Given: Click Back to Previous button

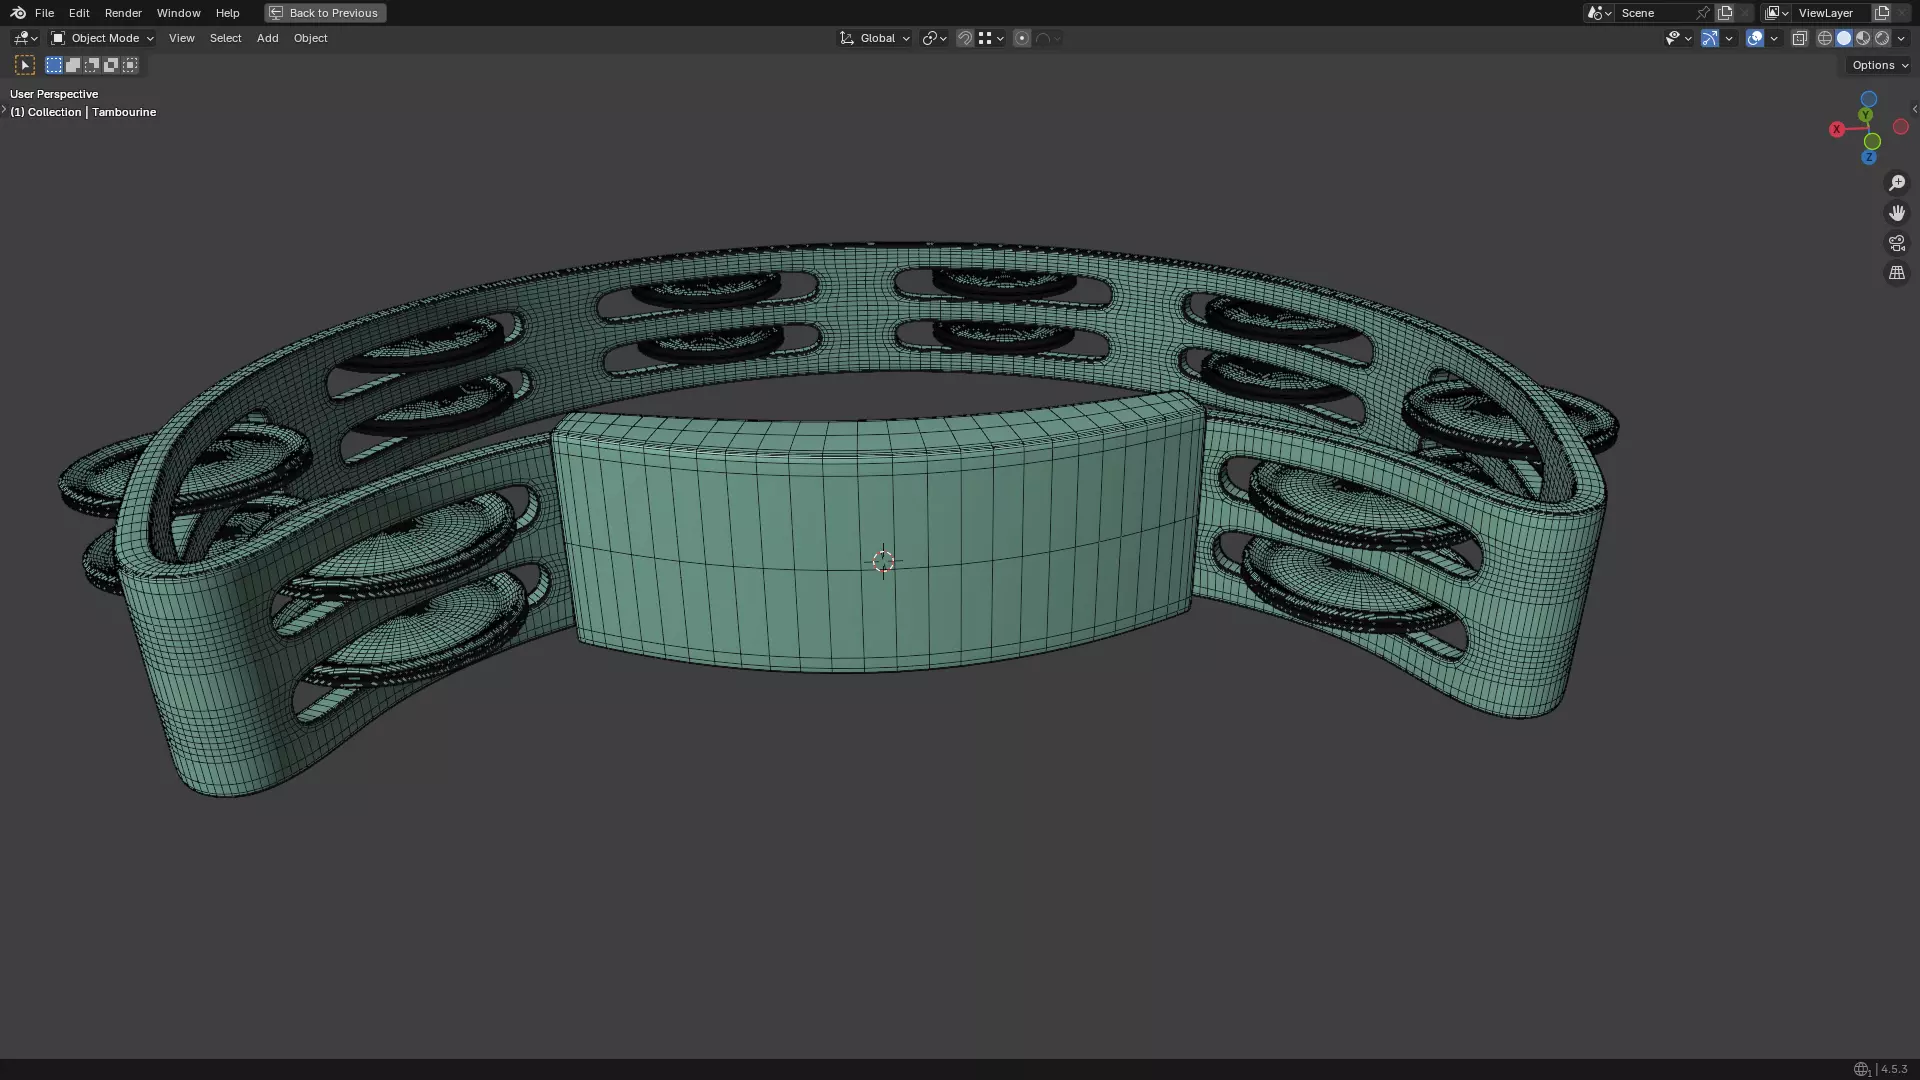Looking at the screenshot, I should (324, 13).
